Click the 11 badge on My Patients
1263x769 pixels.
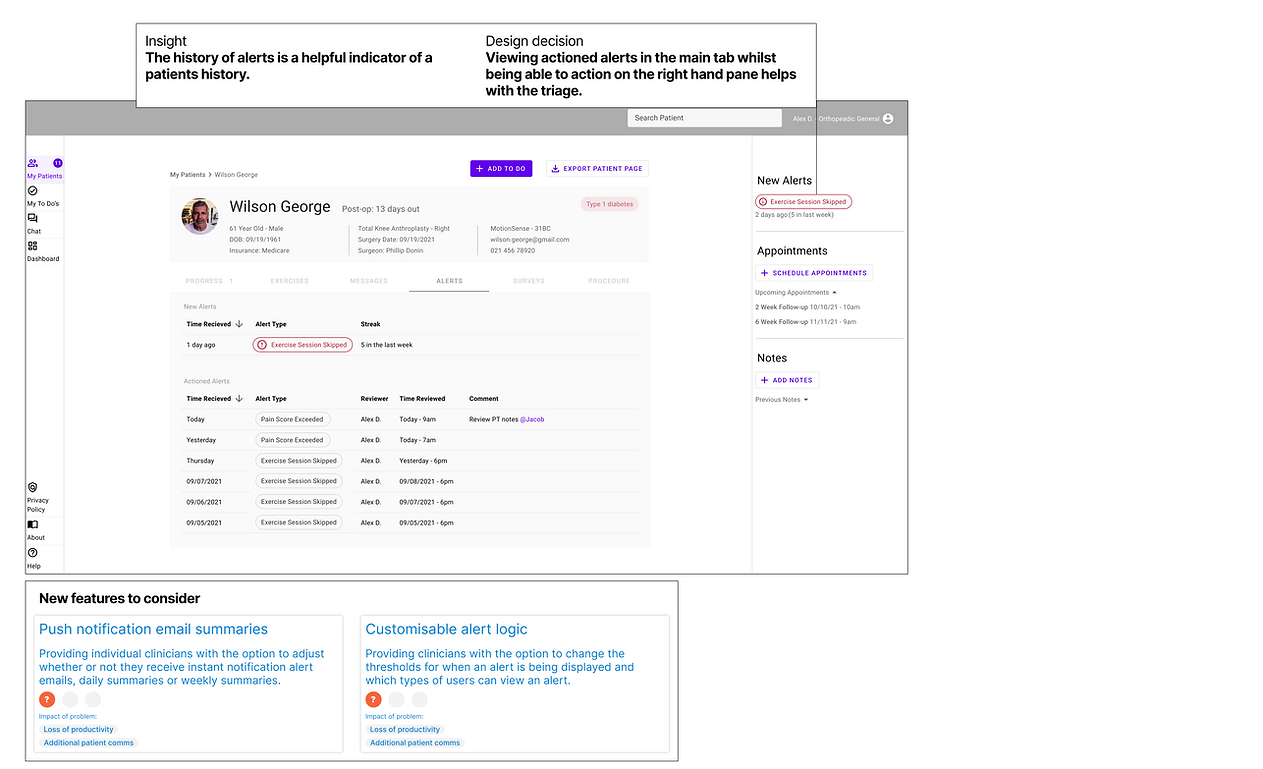[x=57, y=163]
